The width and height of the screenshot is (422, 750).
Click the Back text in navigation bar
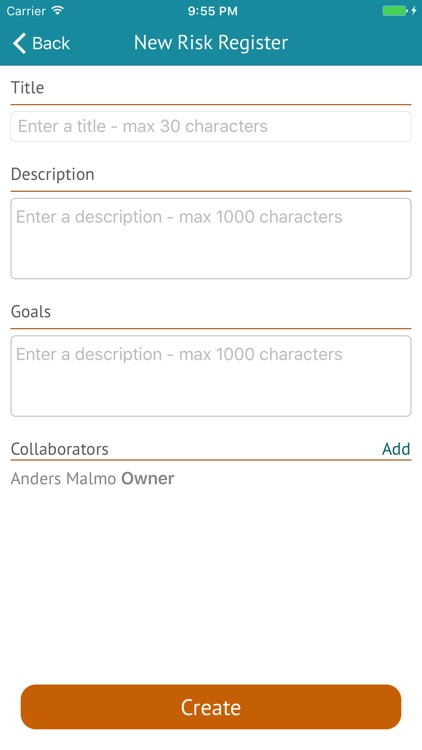click(51, 43)
